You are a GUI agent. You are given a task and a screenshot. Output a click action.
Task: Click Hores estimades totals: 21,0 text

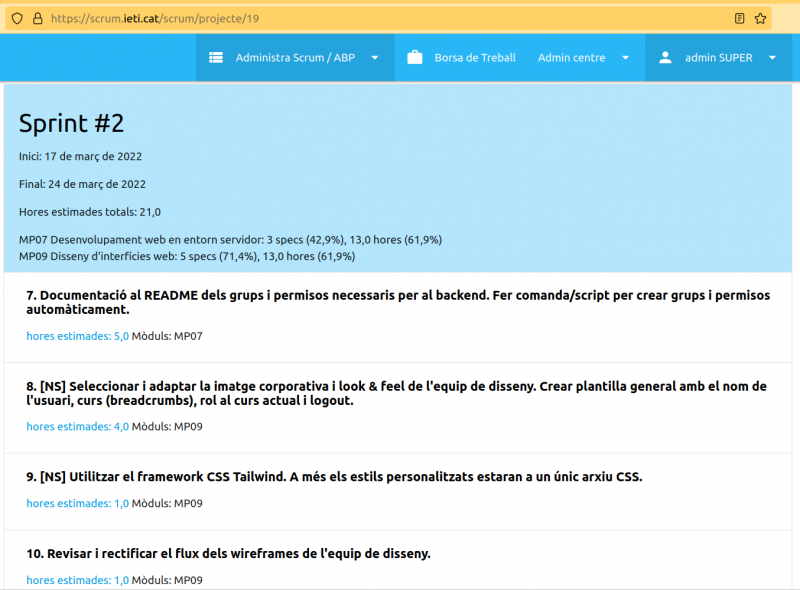coord(90,212)
